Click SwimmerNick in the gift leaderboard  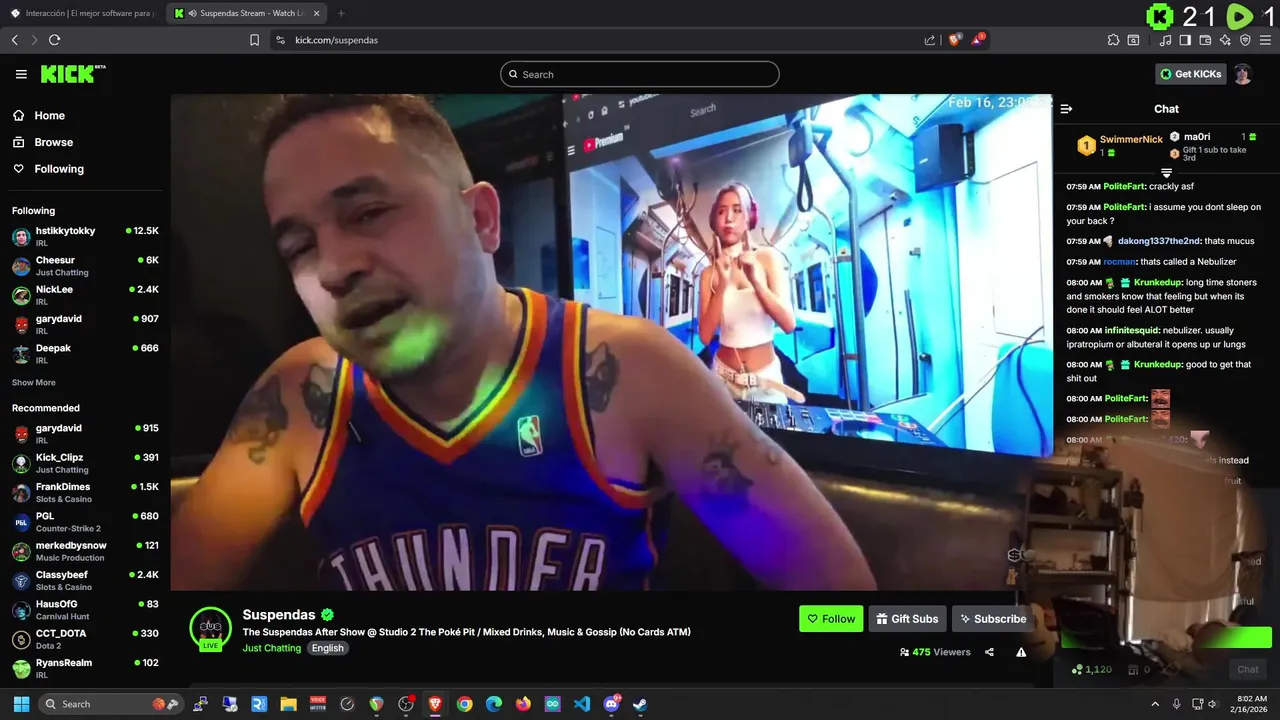point(1131,140)
